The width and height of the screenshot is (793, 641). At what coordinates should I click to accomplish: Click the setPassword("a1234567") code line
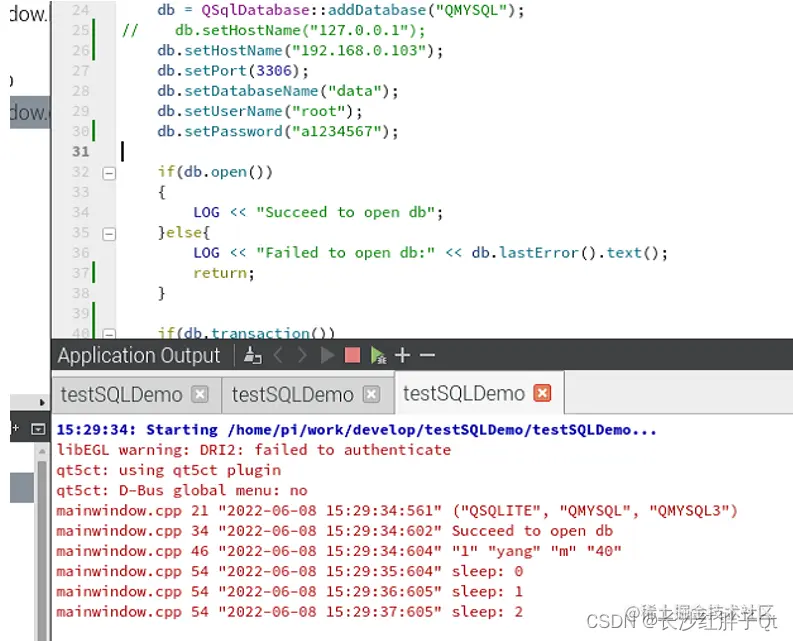(278, 132)
